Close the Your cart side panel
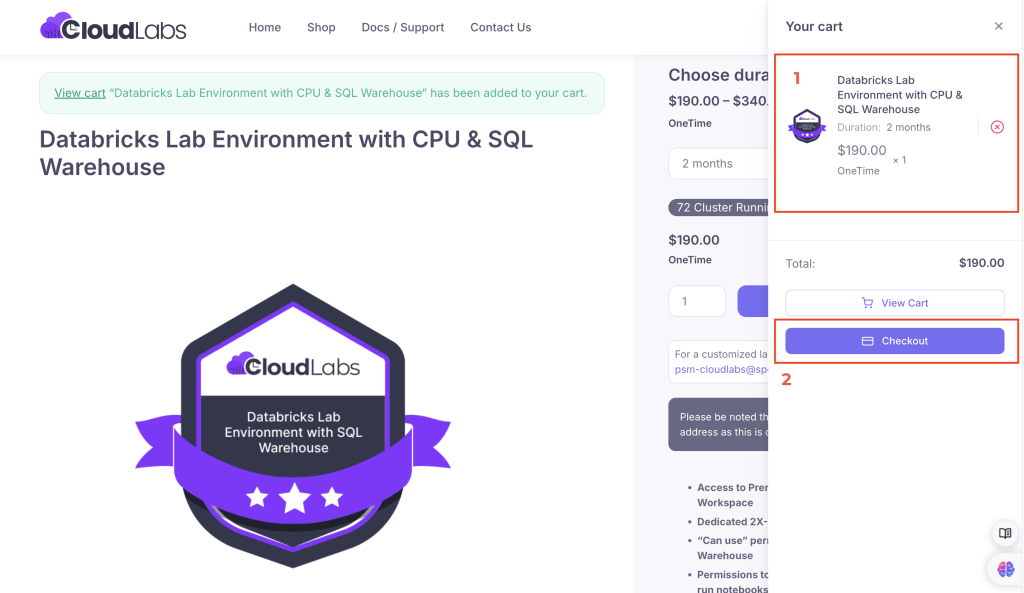 [998, 27]
